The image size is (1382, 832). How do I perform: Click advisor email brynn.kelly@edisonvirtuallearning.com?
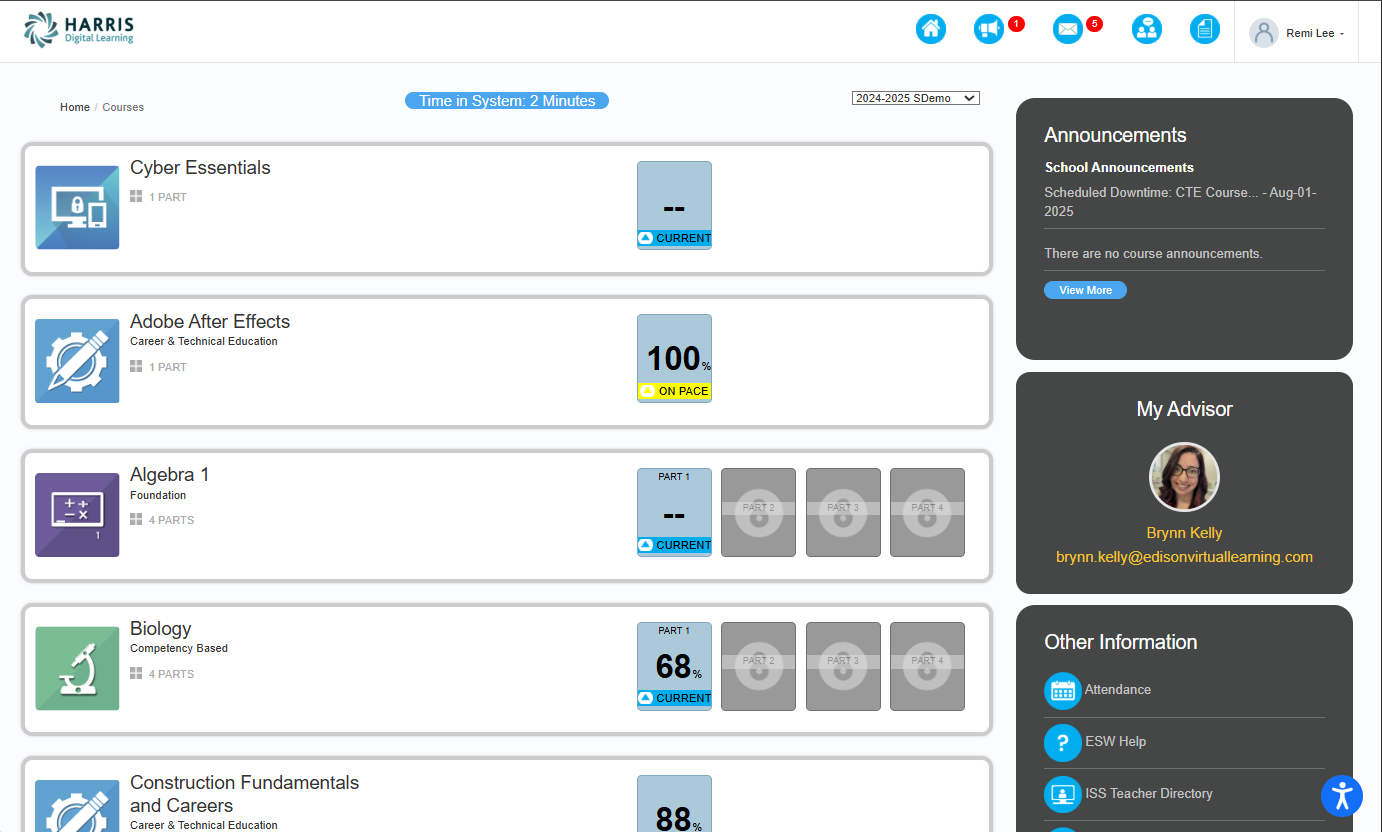(1184, 557)
